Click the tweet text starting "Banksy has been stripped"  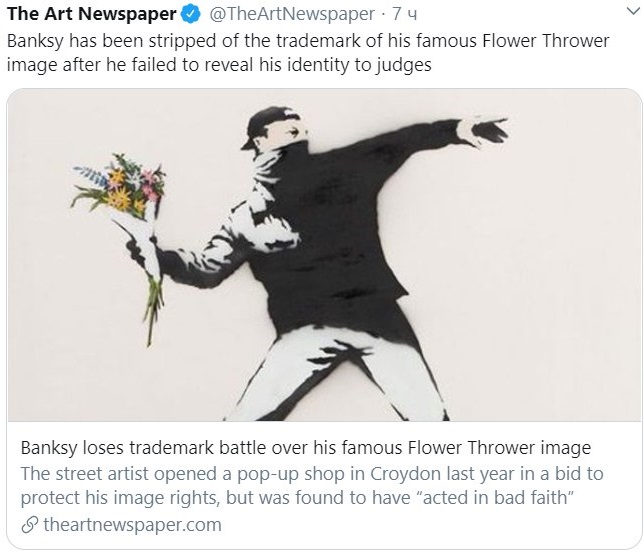coord(320,44)
